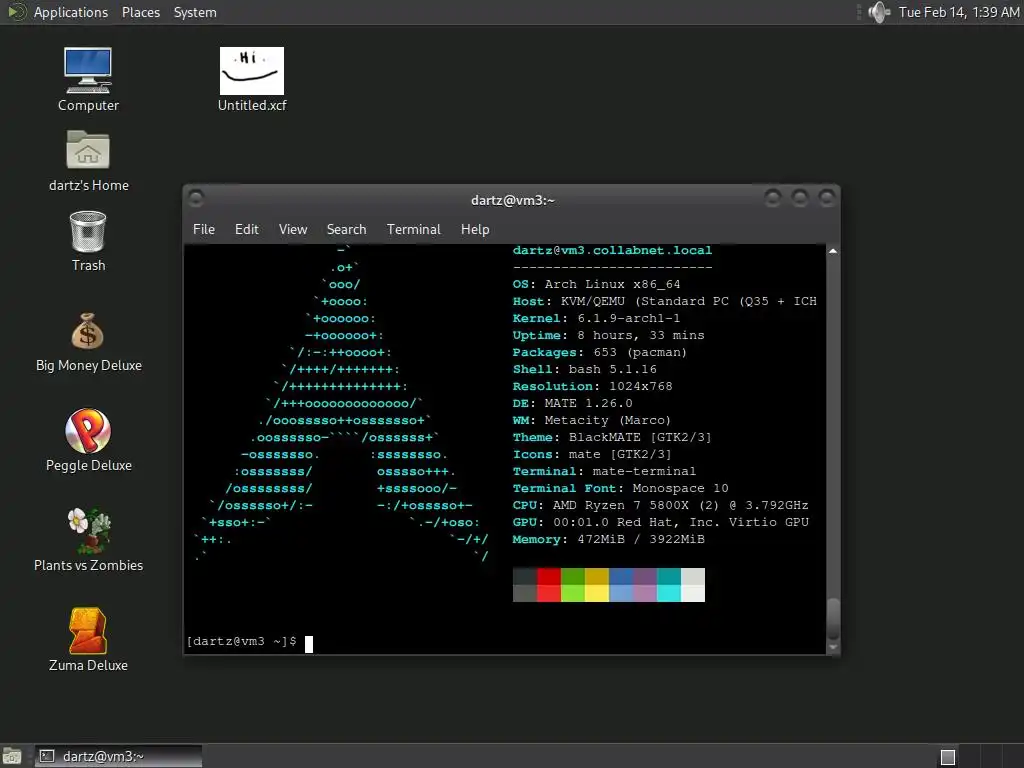Image resolution: width=1024 pixels, height=768 pixels.
Task: Click the 'Memory: 472MiB / 3922MiB' line
Action: pos(609,539)
